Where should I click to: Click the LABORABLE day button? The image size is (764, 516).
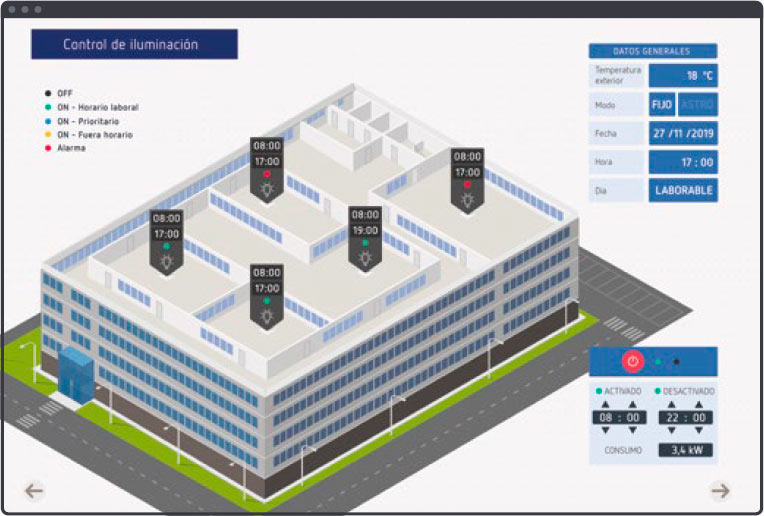(x=683, y=190)
